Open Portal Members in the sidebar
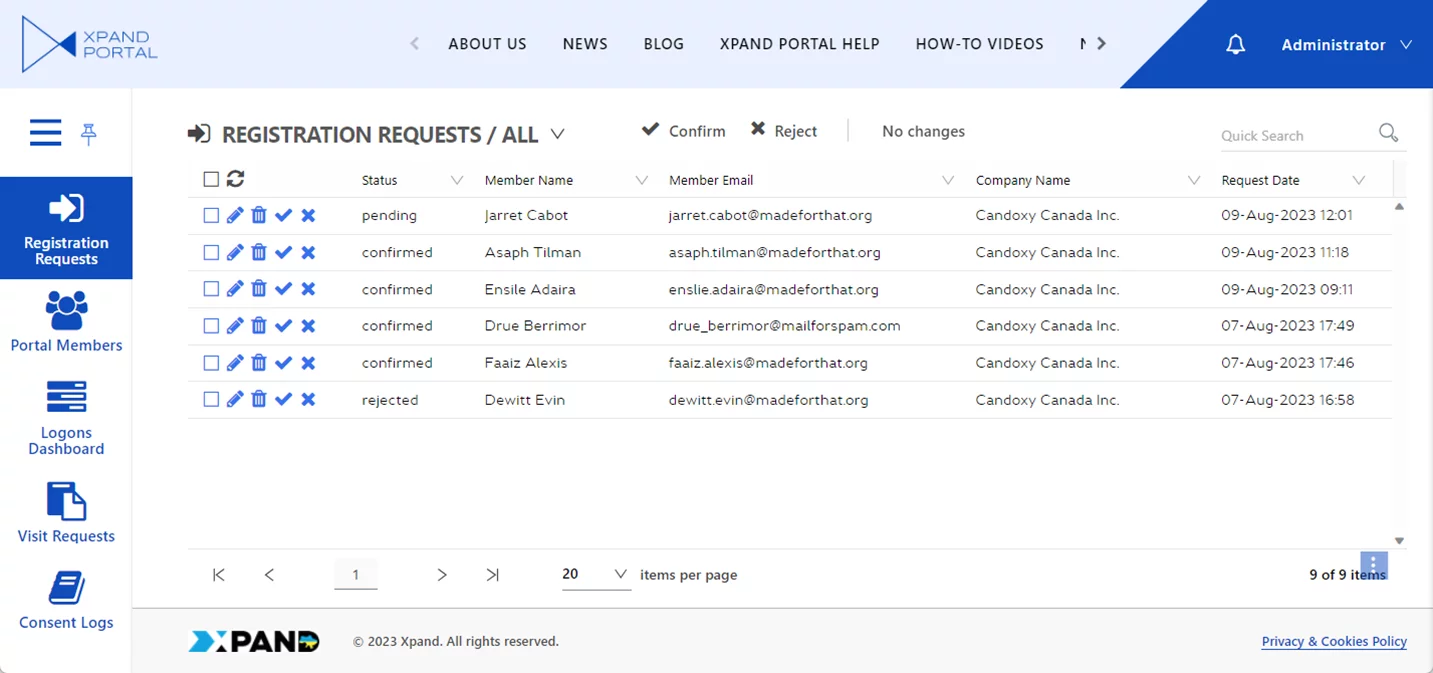Viewport: 1433px width, 673px height. click(x=66, y=322)
